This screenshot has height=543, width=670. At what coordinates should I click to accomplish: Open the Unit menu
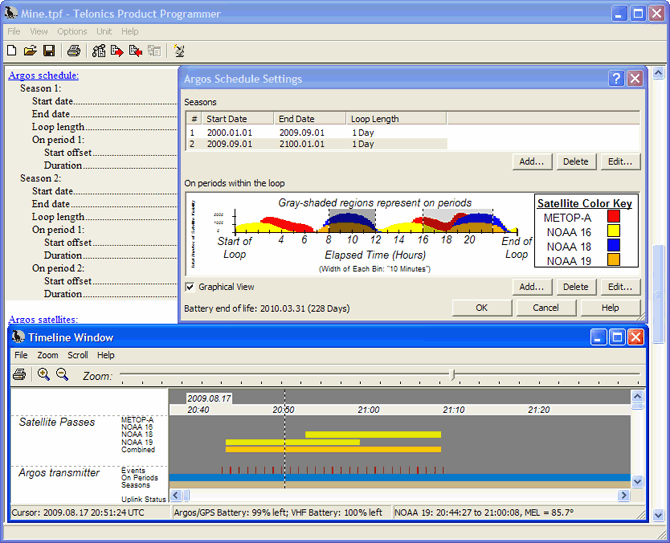104,31
